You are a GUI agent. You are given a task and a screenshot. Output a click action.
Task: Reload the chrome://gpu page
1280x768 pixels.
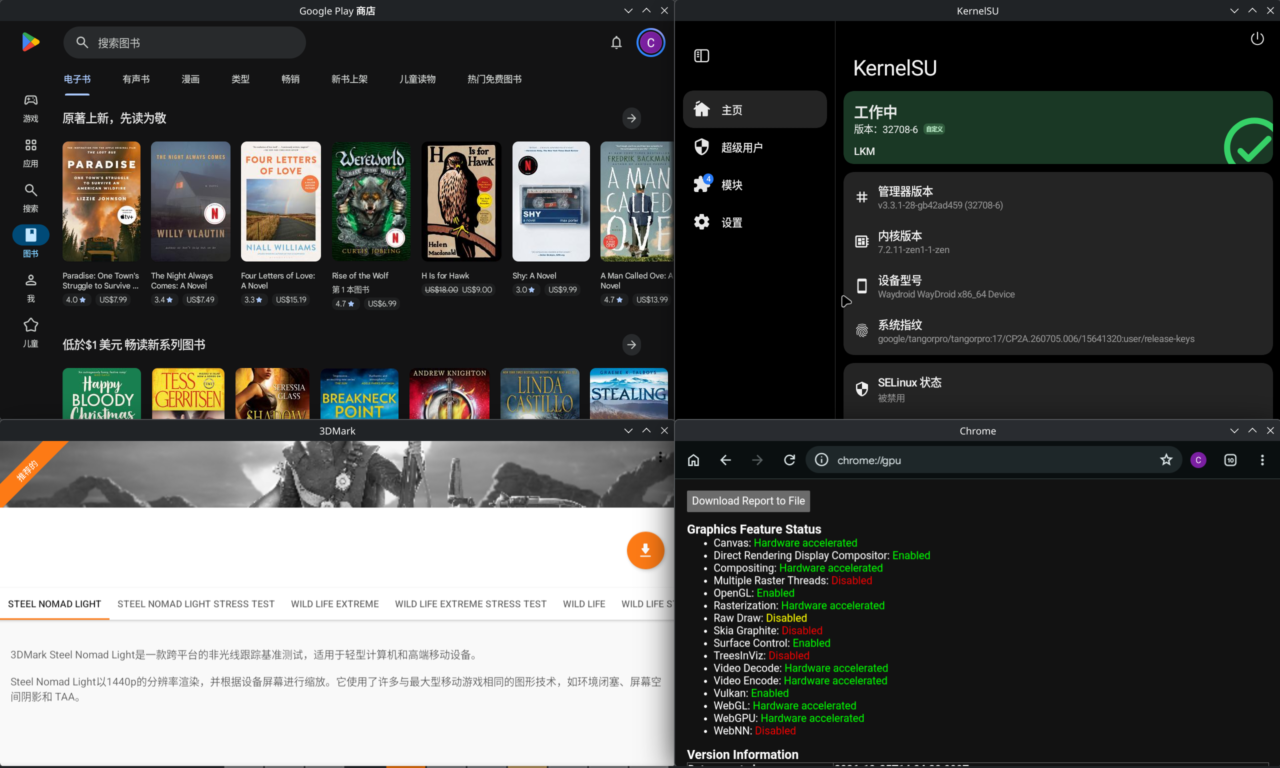789,460
